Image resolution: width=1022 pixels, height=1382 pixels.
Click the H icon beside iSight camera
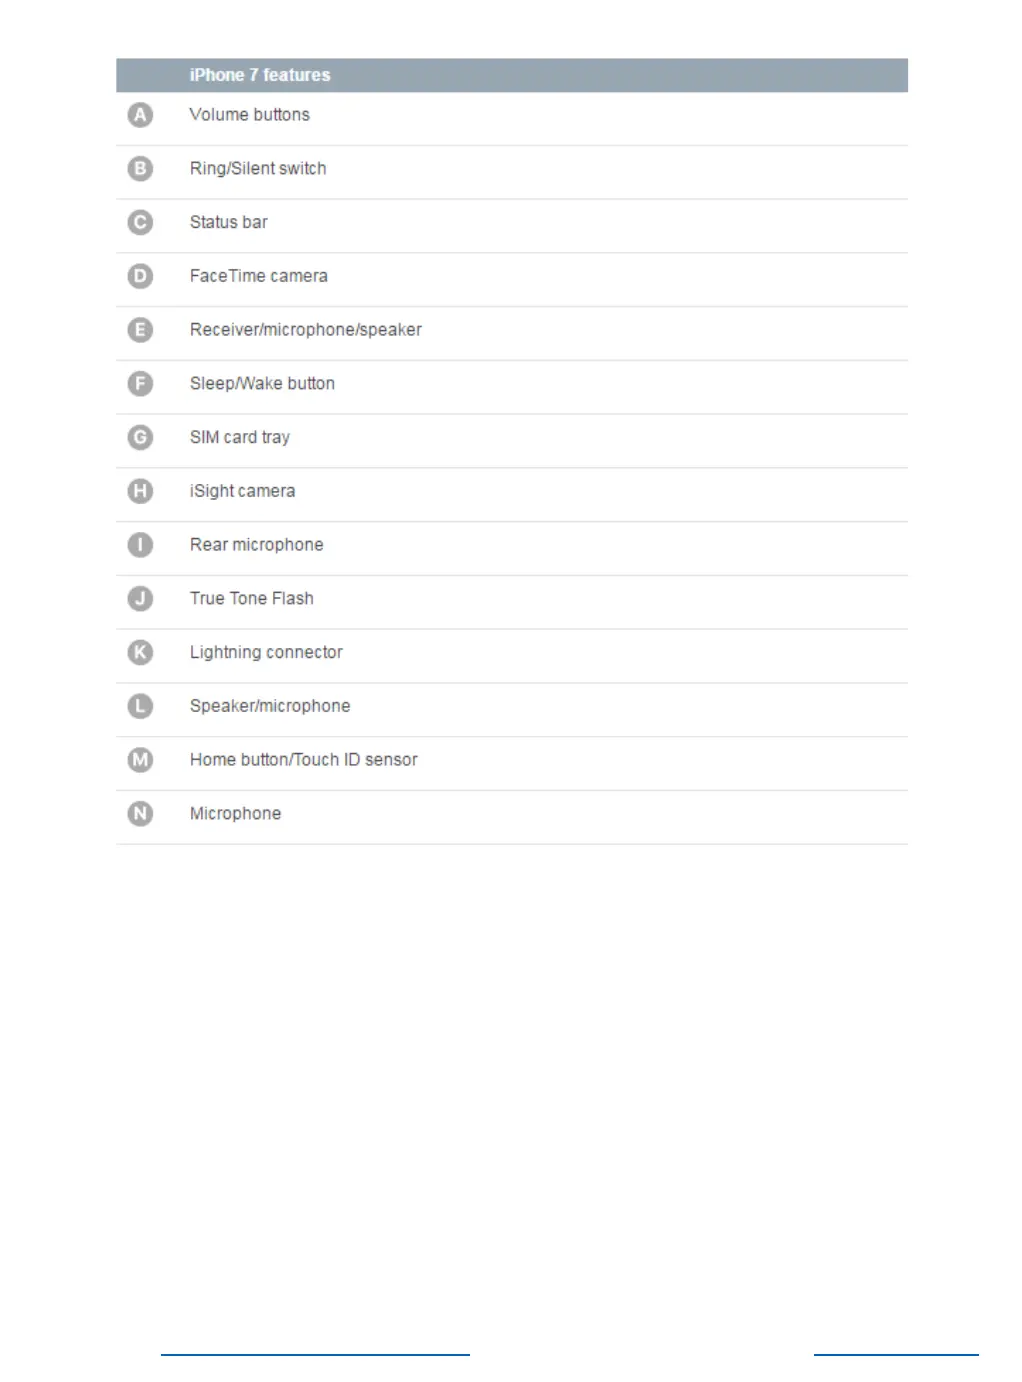point(140,491)
